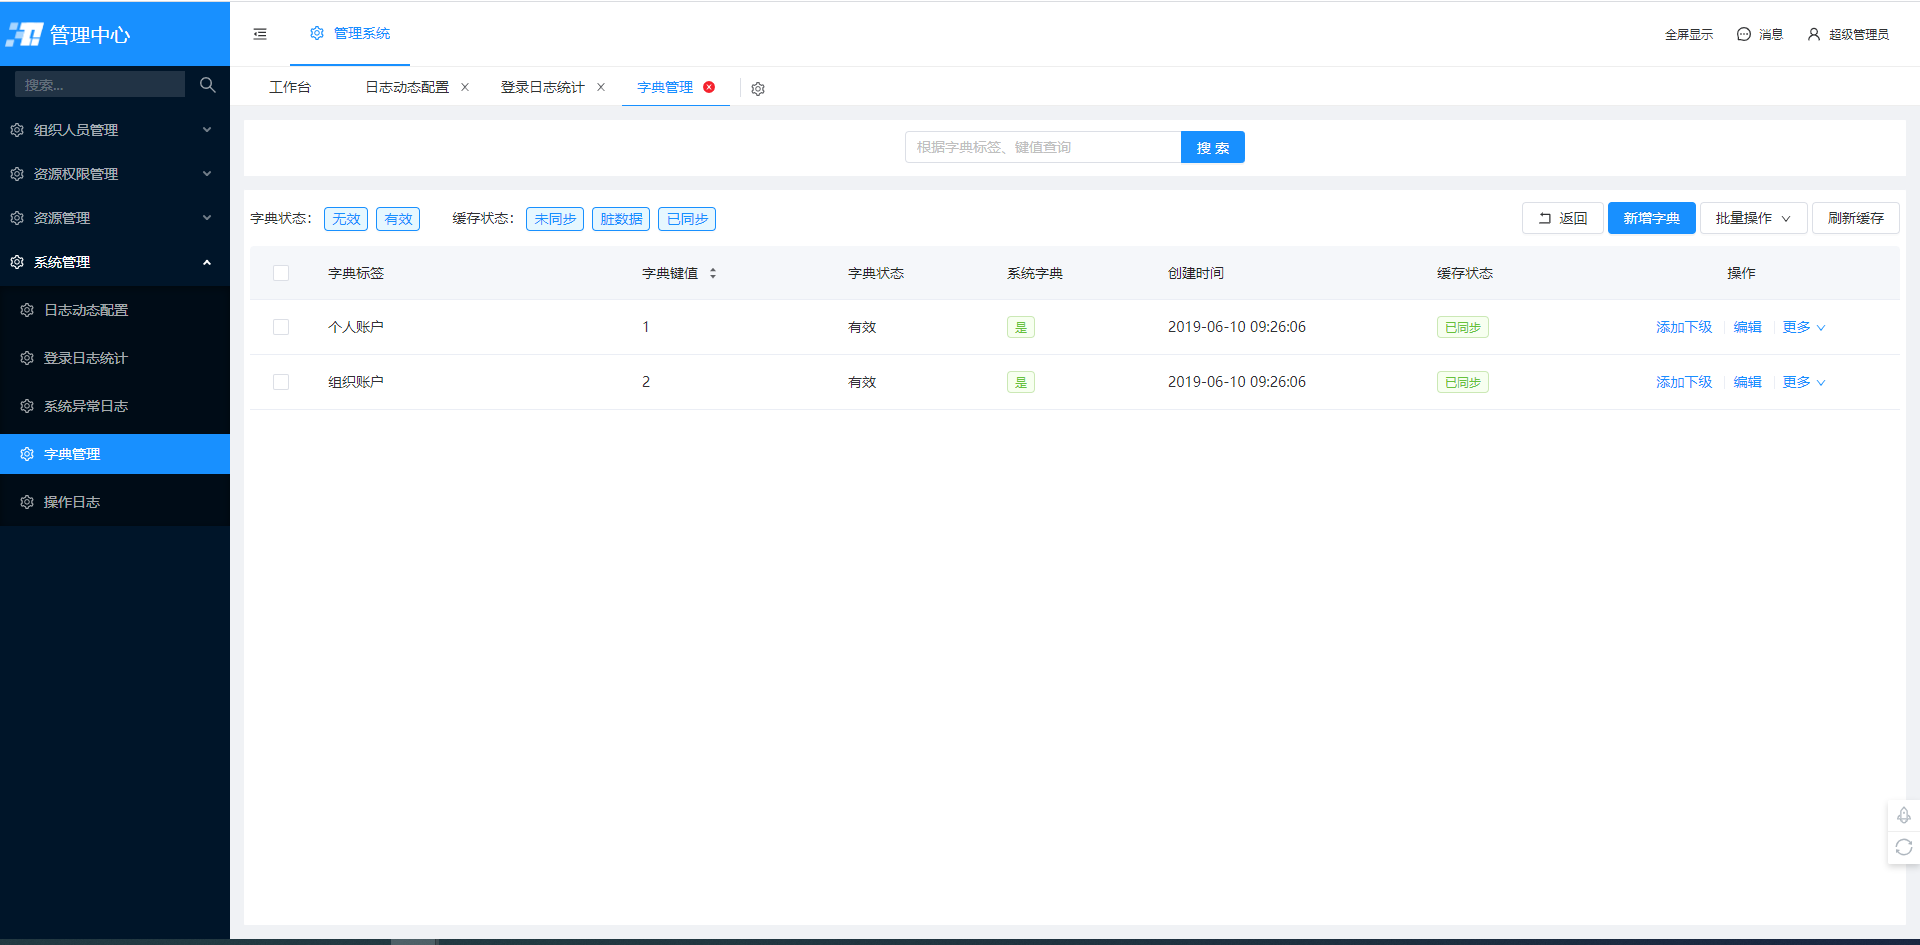The height and width of the screenshot is (945, 1920).
Task: Click gear icon beside 资源管理
Action: (x=17, y=218)
